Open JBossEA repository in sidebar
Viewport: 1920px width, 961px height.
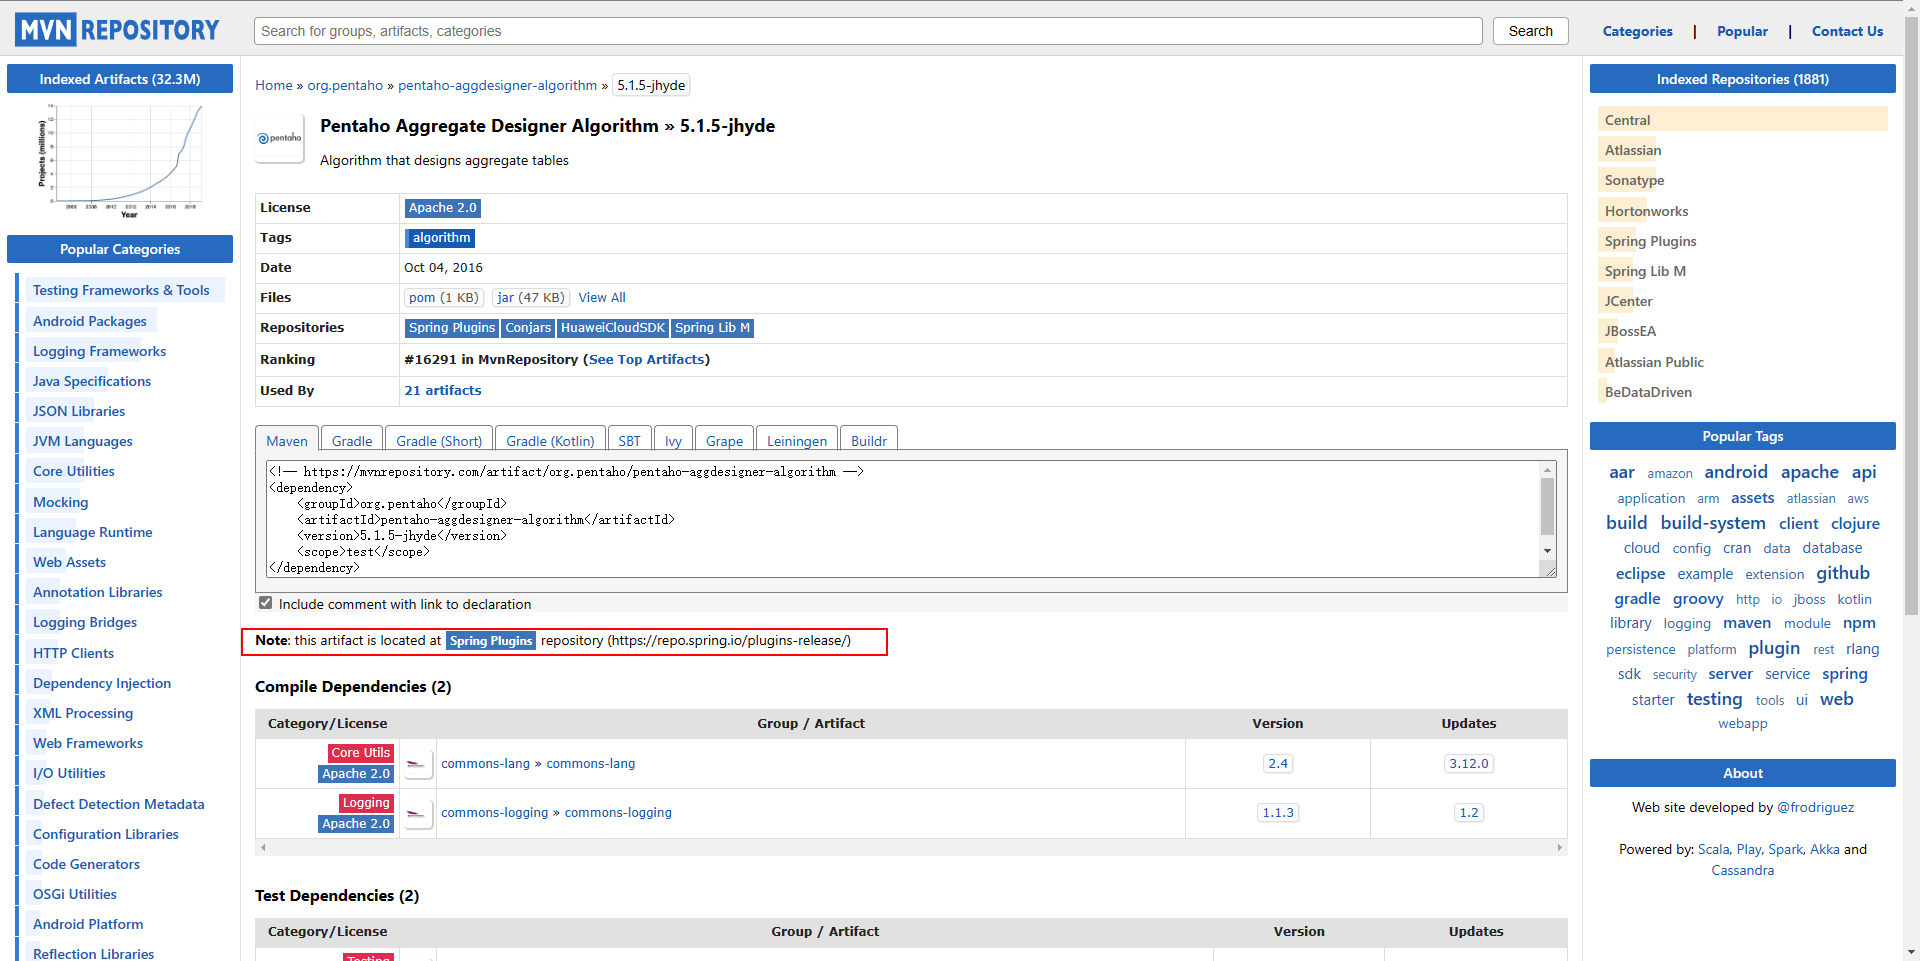1630,332
